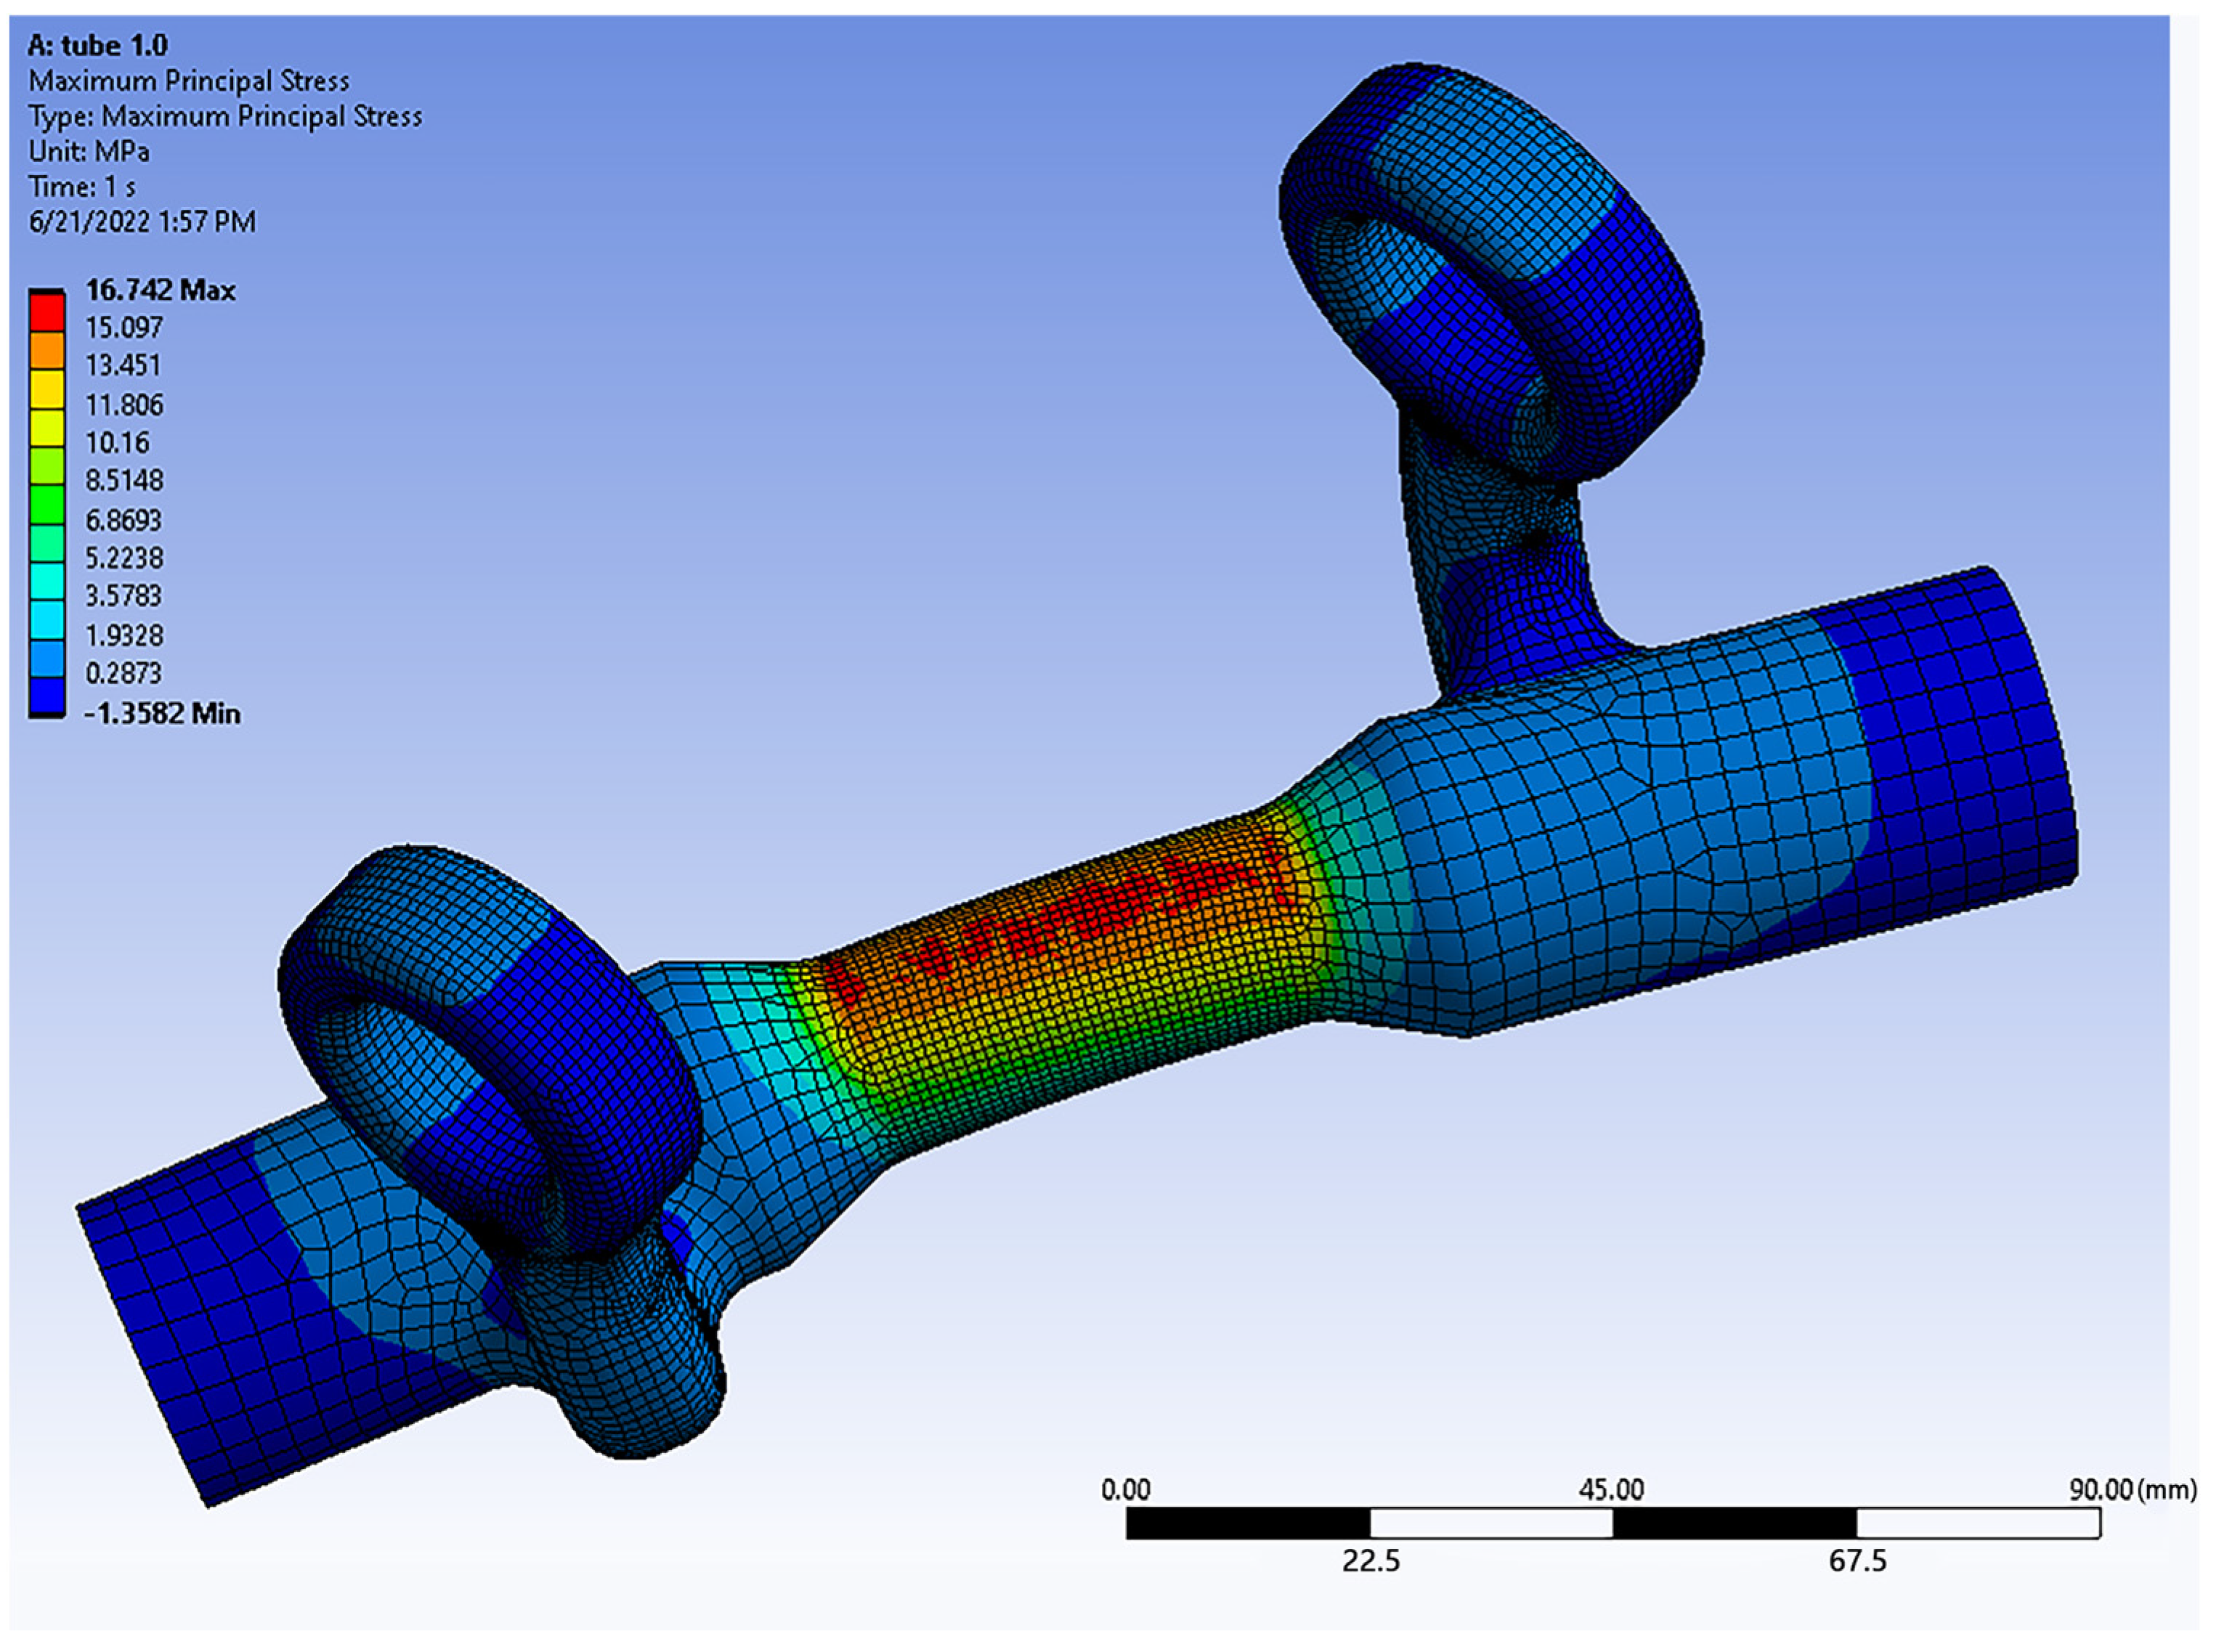Image resolution: width=2219 pixels, height=1652 pixels.
Task: Click the orange legend color band
Action: point(46,351)
